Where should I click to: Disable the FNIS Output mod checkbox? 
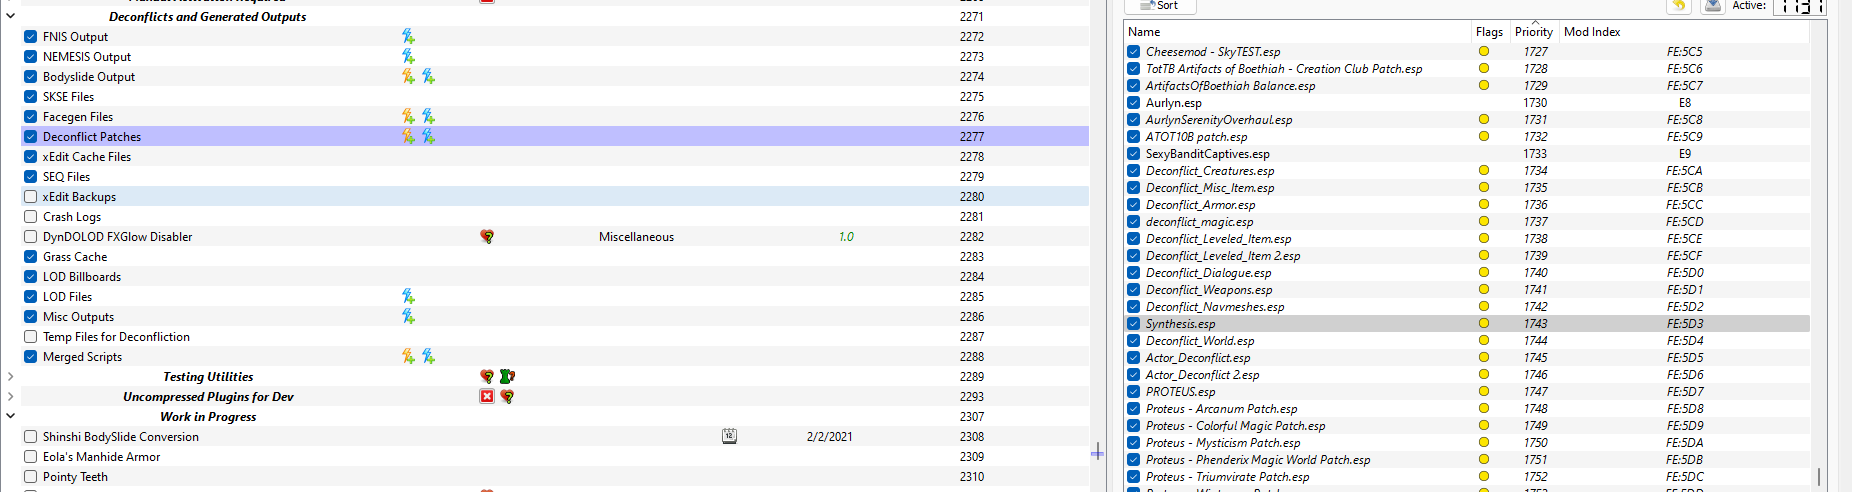[x=31, y=37]
